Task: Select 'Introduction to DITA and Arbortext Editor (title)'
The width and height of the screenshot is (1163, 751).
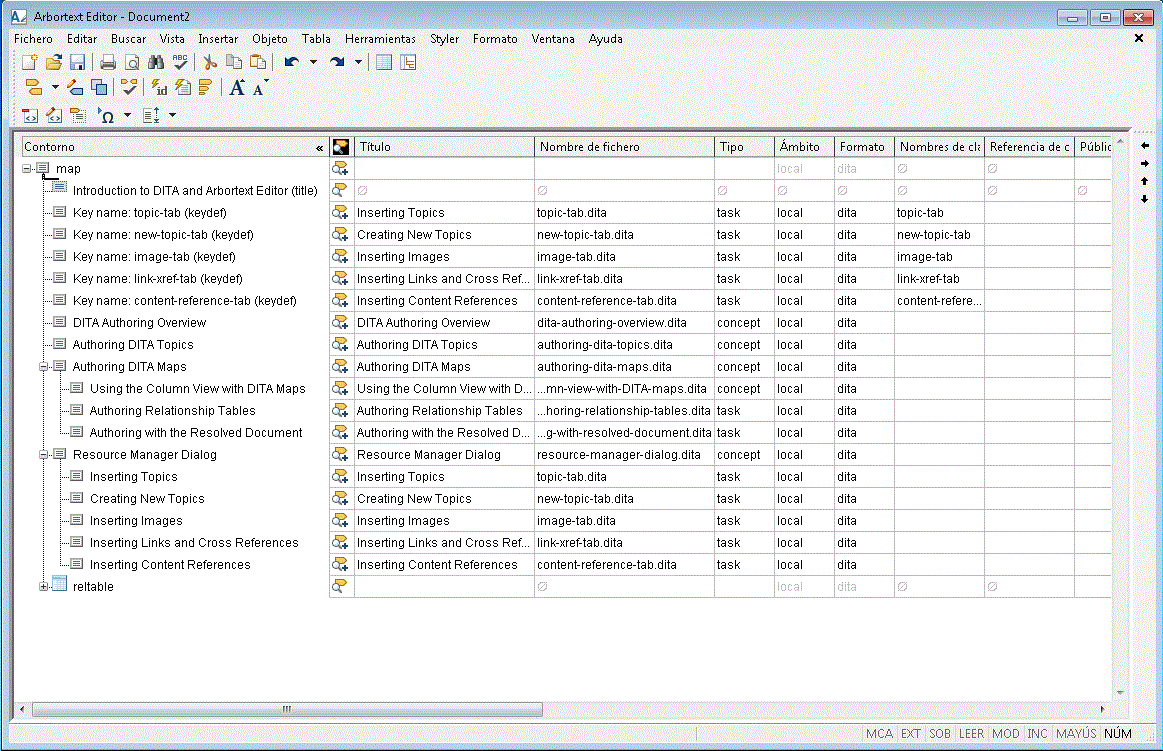Action: coord(195,191)
